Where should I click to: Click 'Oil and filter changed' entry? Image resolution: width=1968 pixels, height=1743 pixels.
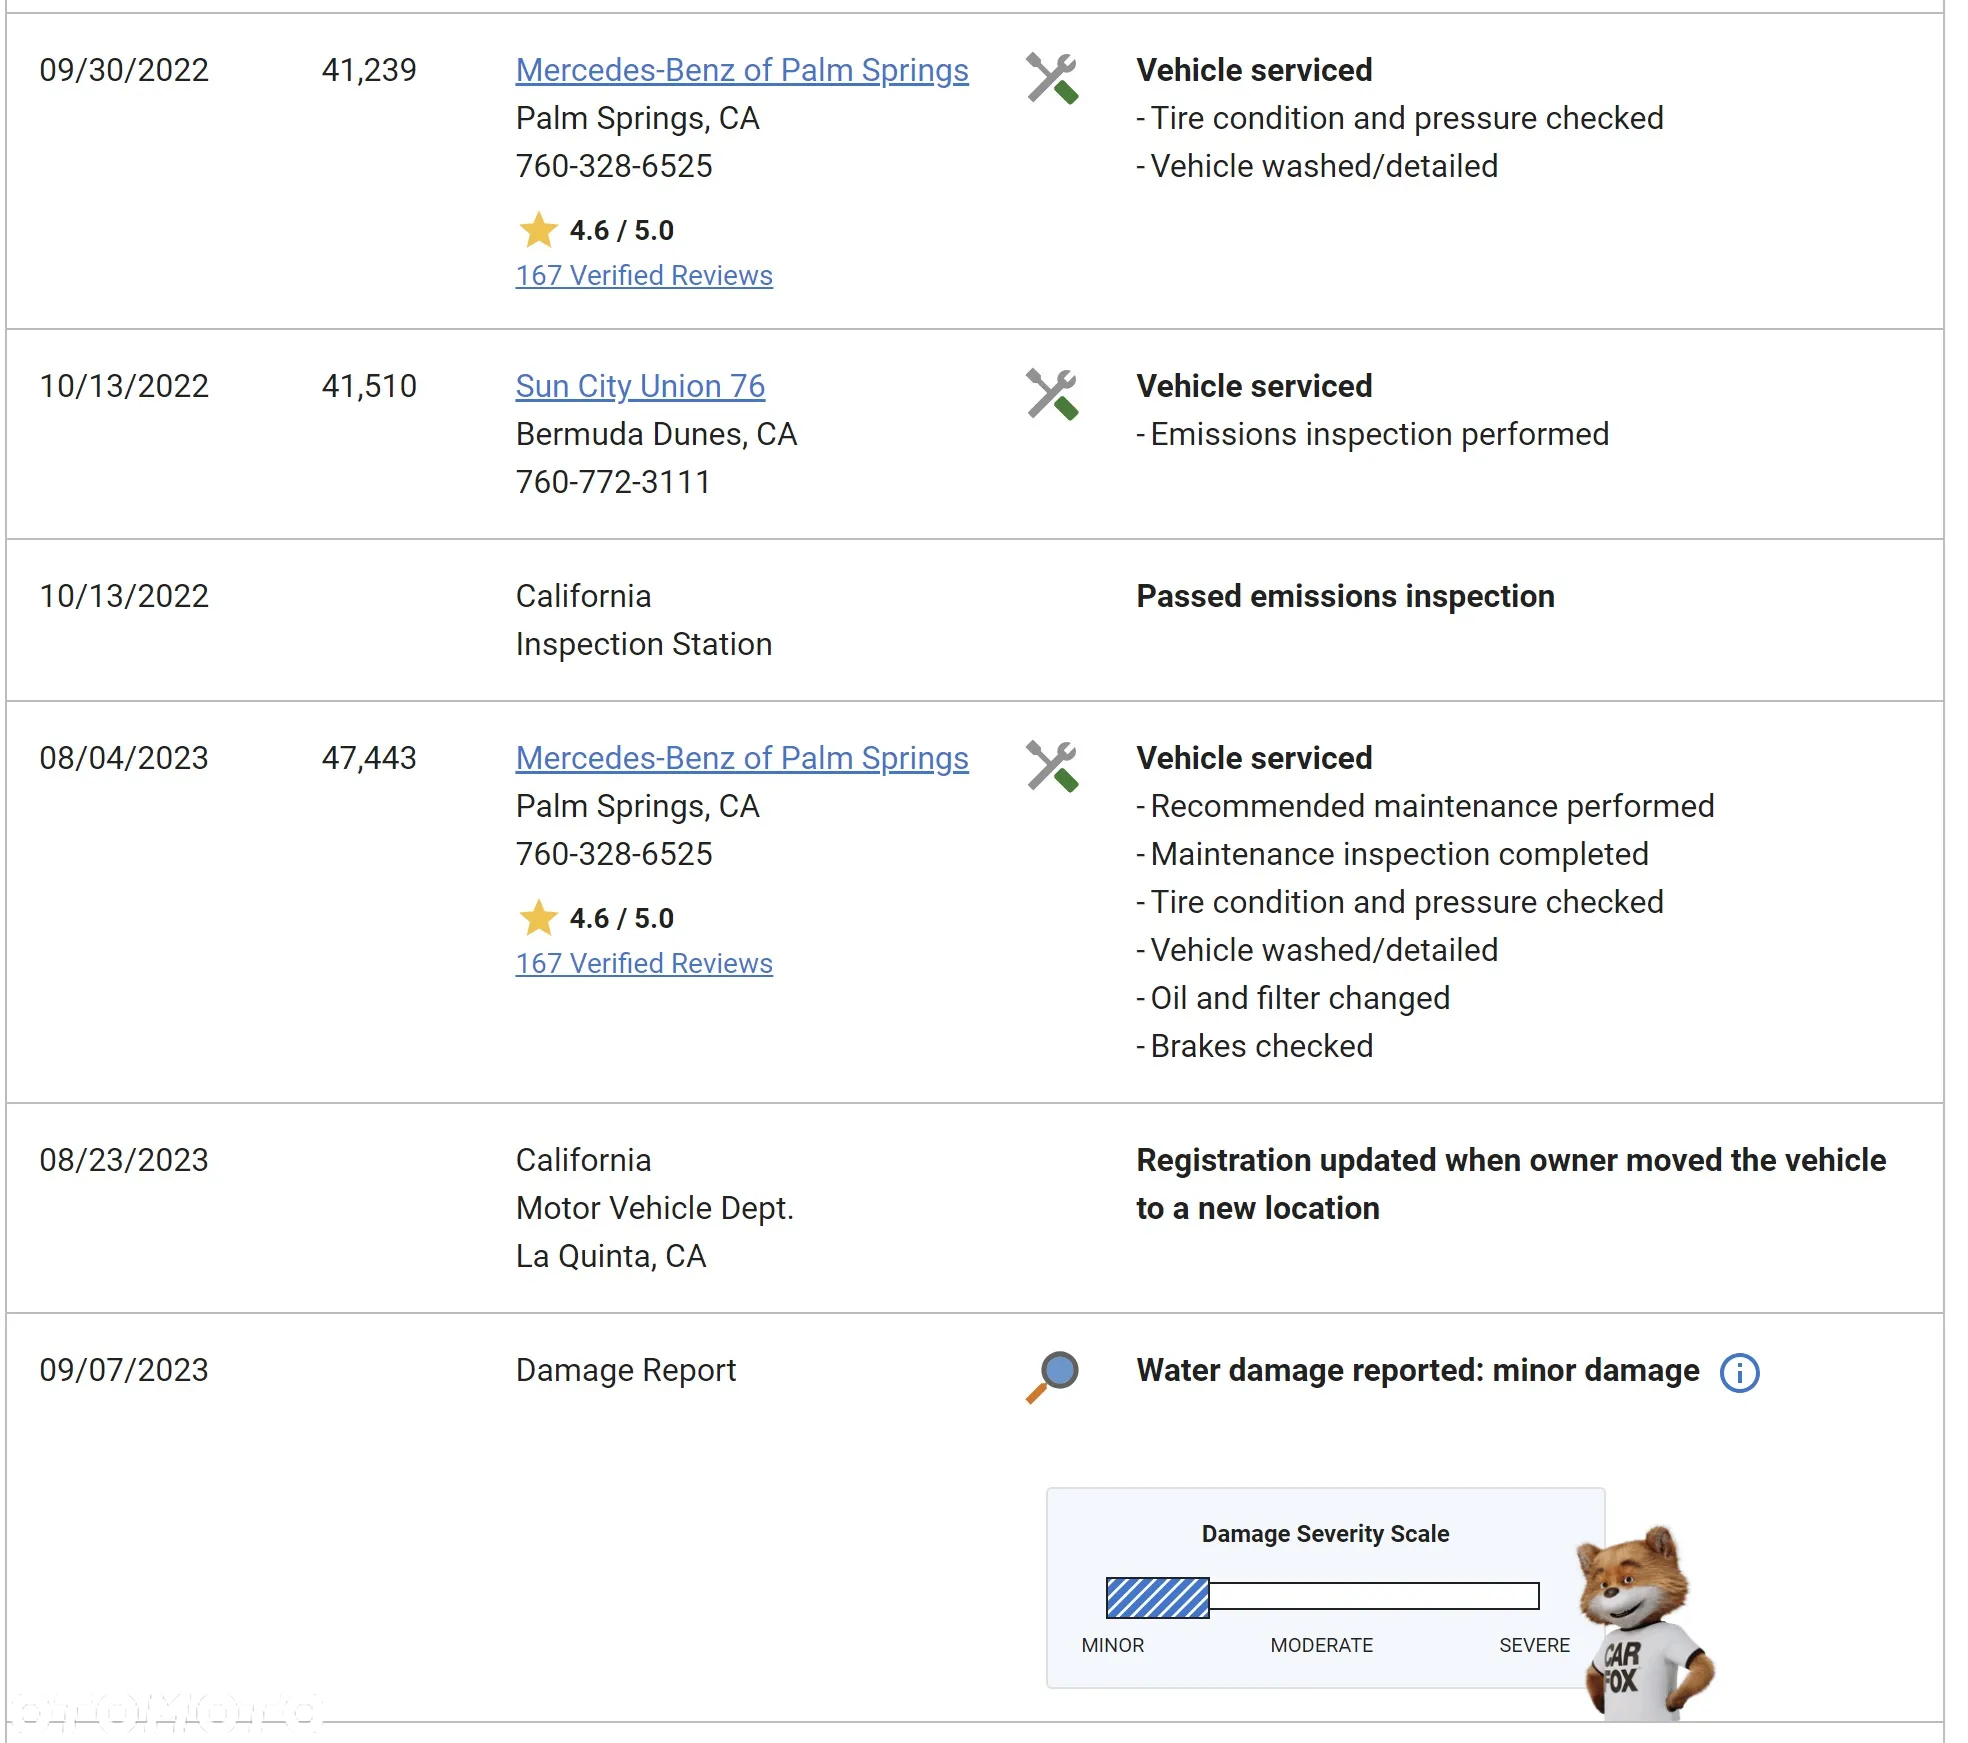(x=1300, y=998)
